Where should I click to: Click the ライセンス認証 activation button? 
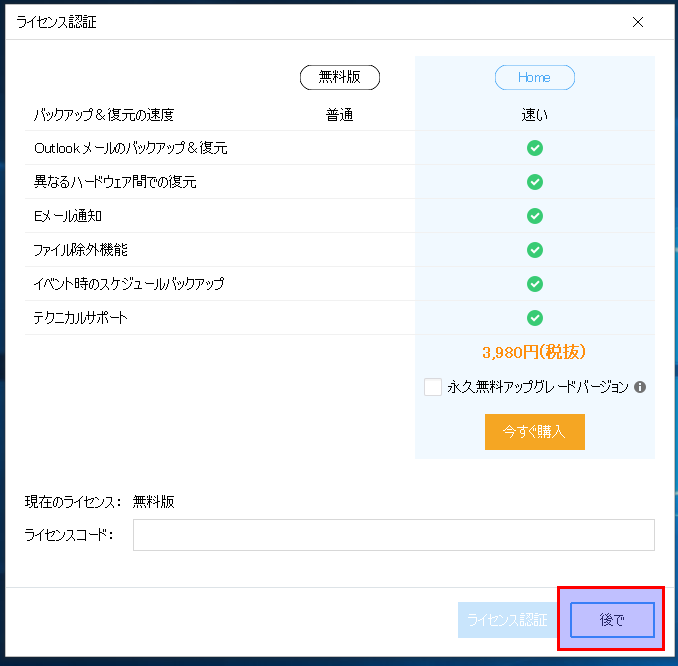click(x=507, y=620)
